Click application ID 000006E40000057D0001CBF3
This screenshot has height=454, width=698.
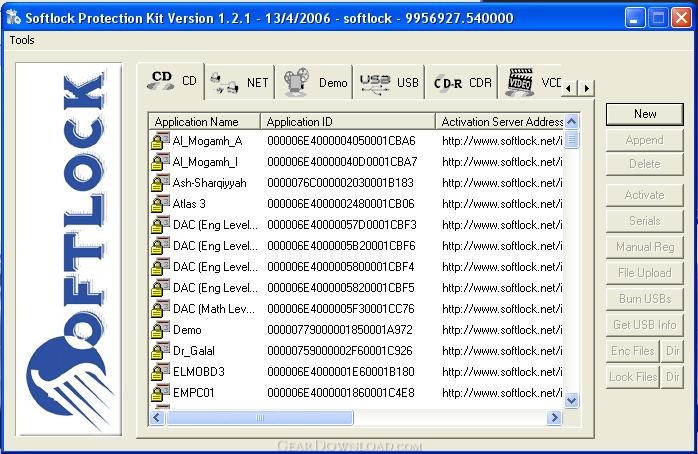(x=342, y=225)
